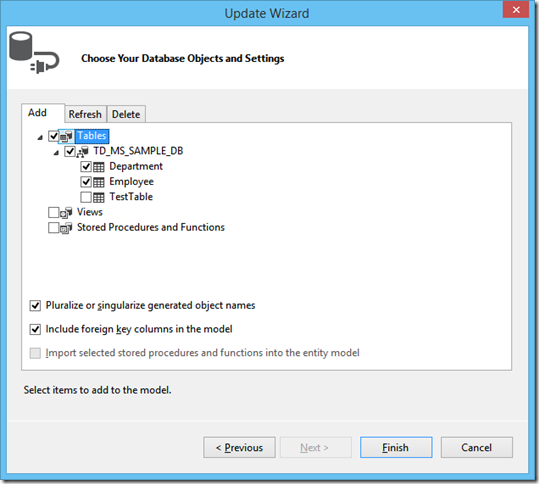Click the database connection icon in header
Viewport: 539px width, 484px height.
[x=34, y=53]
